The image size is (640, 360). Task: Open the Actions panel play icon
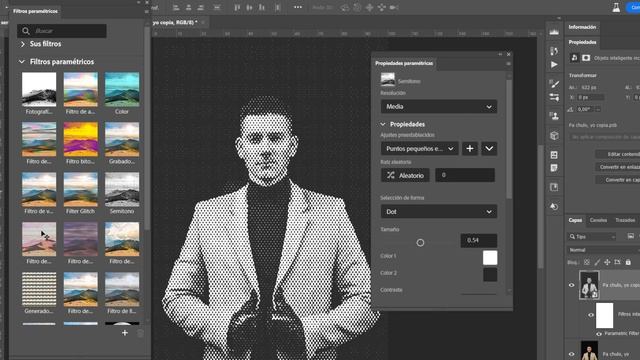pos(554,64)
